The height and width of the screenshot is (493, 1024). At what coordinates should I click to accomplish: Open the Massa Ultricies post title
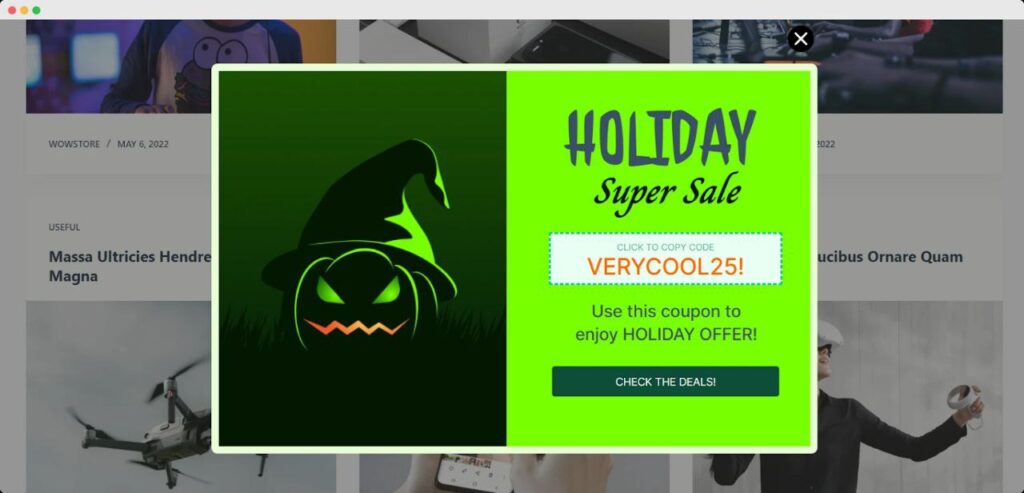coord(129,266)
